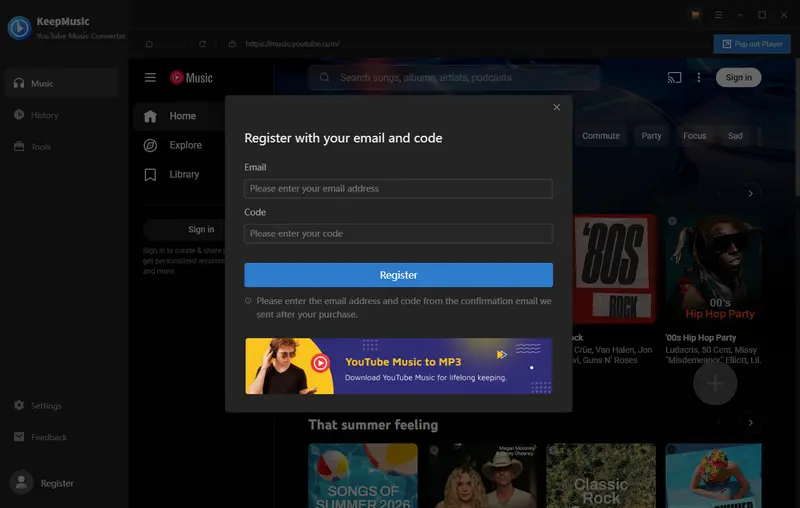Viewport: 800px width, 508px height.
Task: Click the YouTube Music logo
Action: (x=191, y=78)
